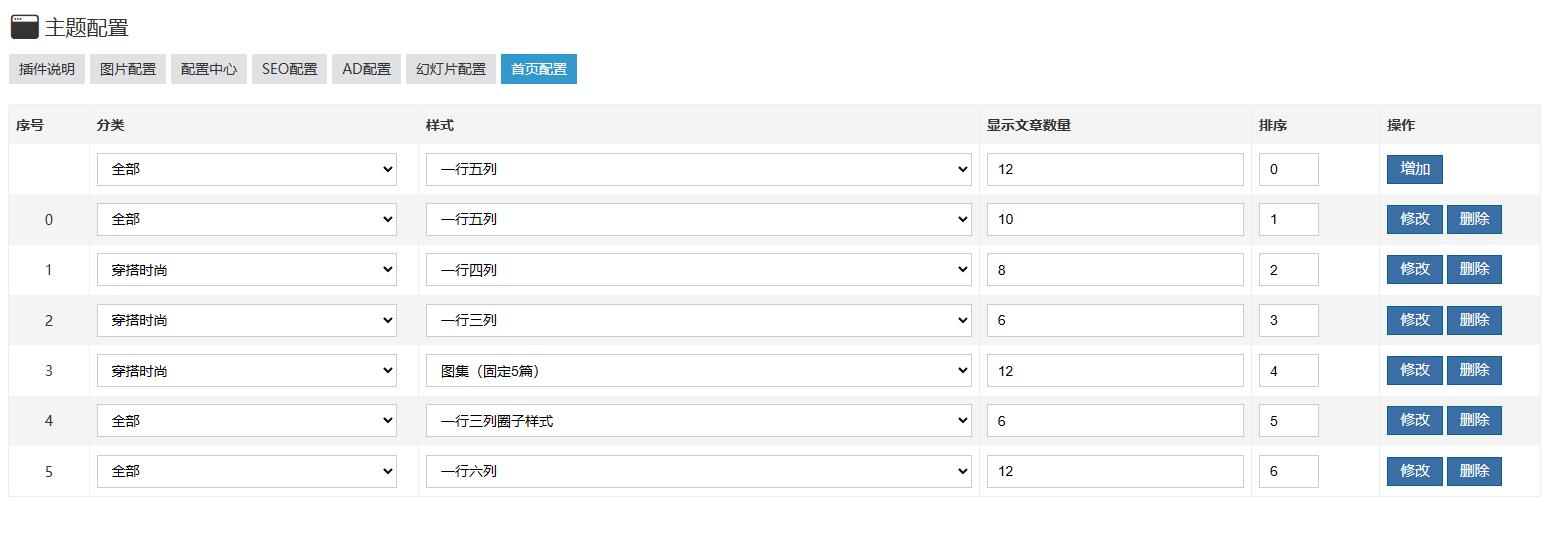
Task: Switch to the 图片配置 tab
Action: coord(128,69)
